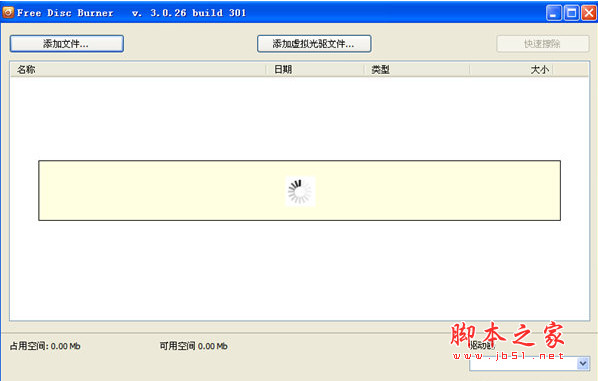Sort list by 名称 column header
Viewport: 598px width, 381px height.
[x=138, y=70]
